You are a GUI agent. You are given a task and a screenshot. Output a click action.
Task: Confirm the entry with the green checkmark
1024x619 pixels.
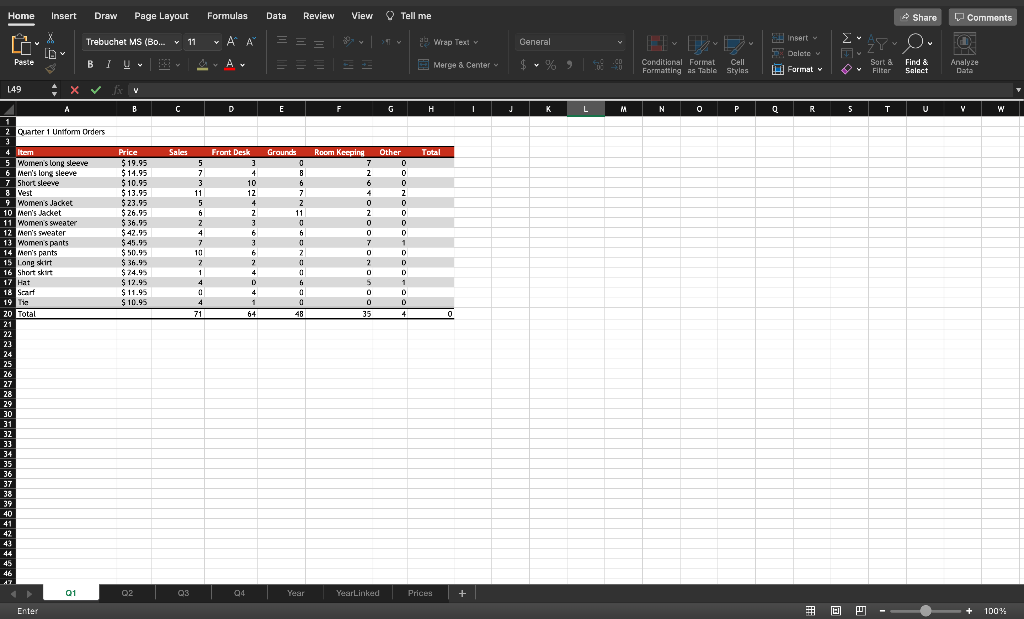click(96, 90)
